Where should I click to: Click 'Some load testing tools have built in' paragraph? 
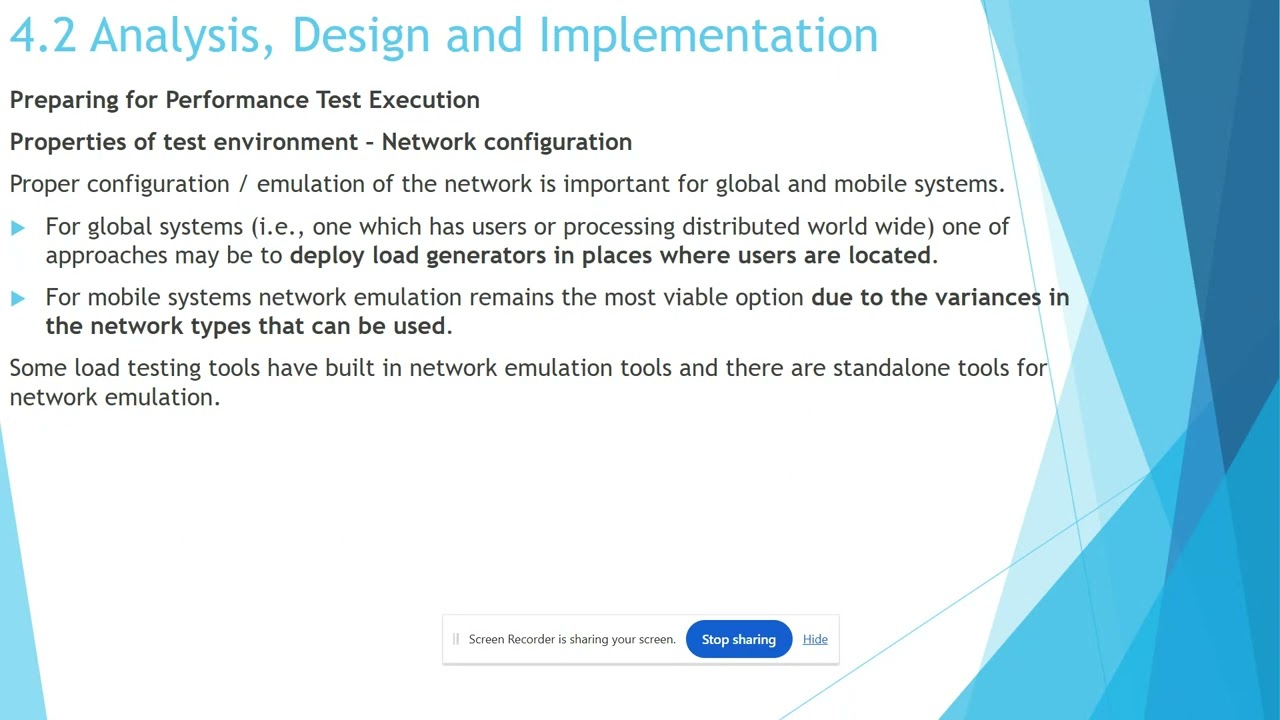click(528, 382)
